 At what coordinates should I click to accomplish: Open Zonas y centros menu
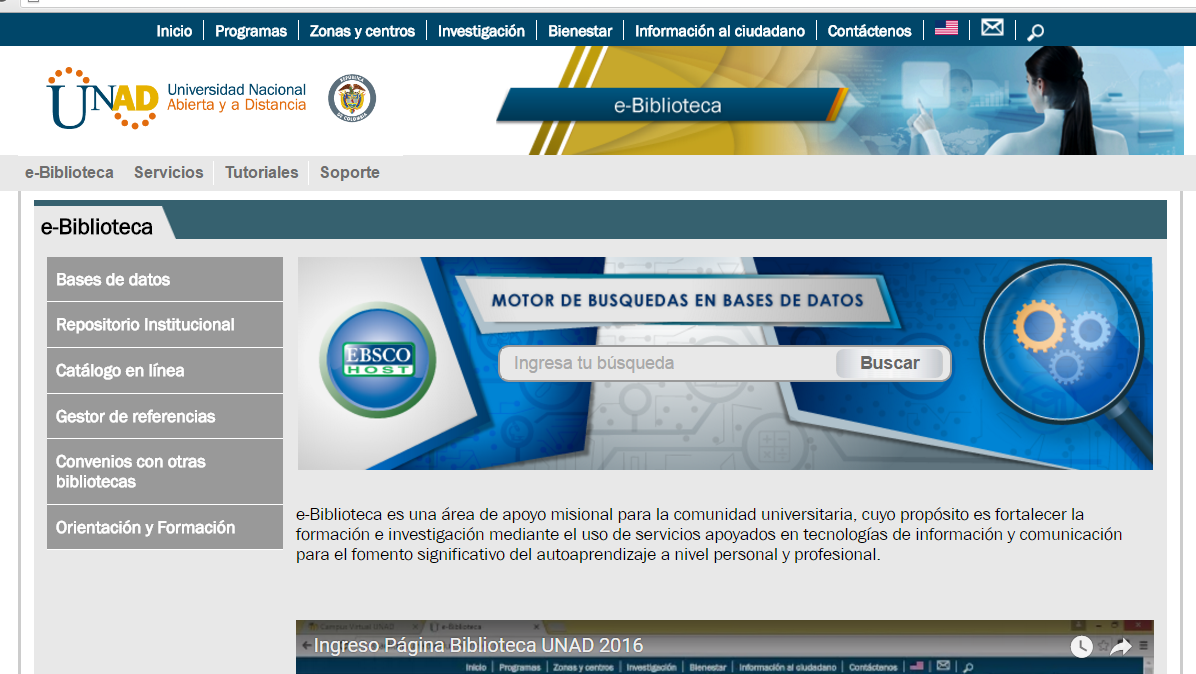click(x=362, y=31)
